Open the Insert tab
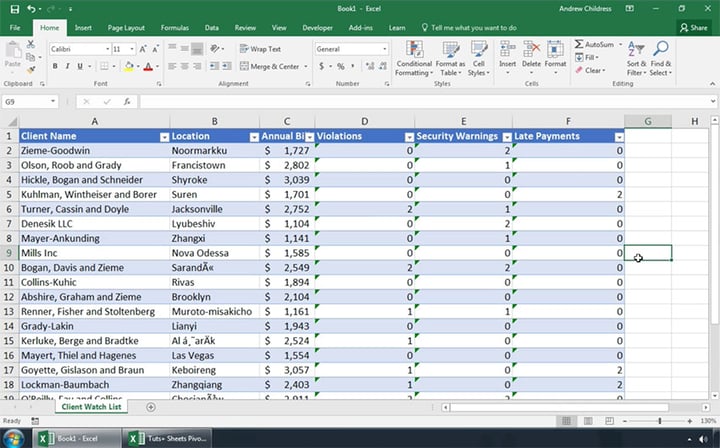The height and width of the screenshot is (448, 720). [x=83, y=28]
